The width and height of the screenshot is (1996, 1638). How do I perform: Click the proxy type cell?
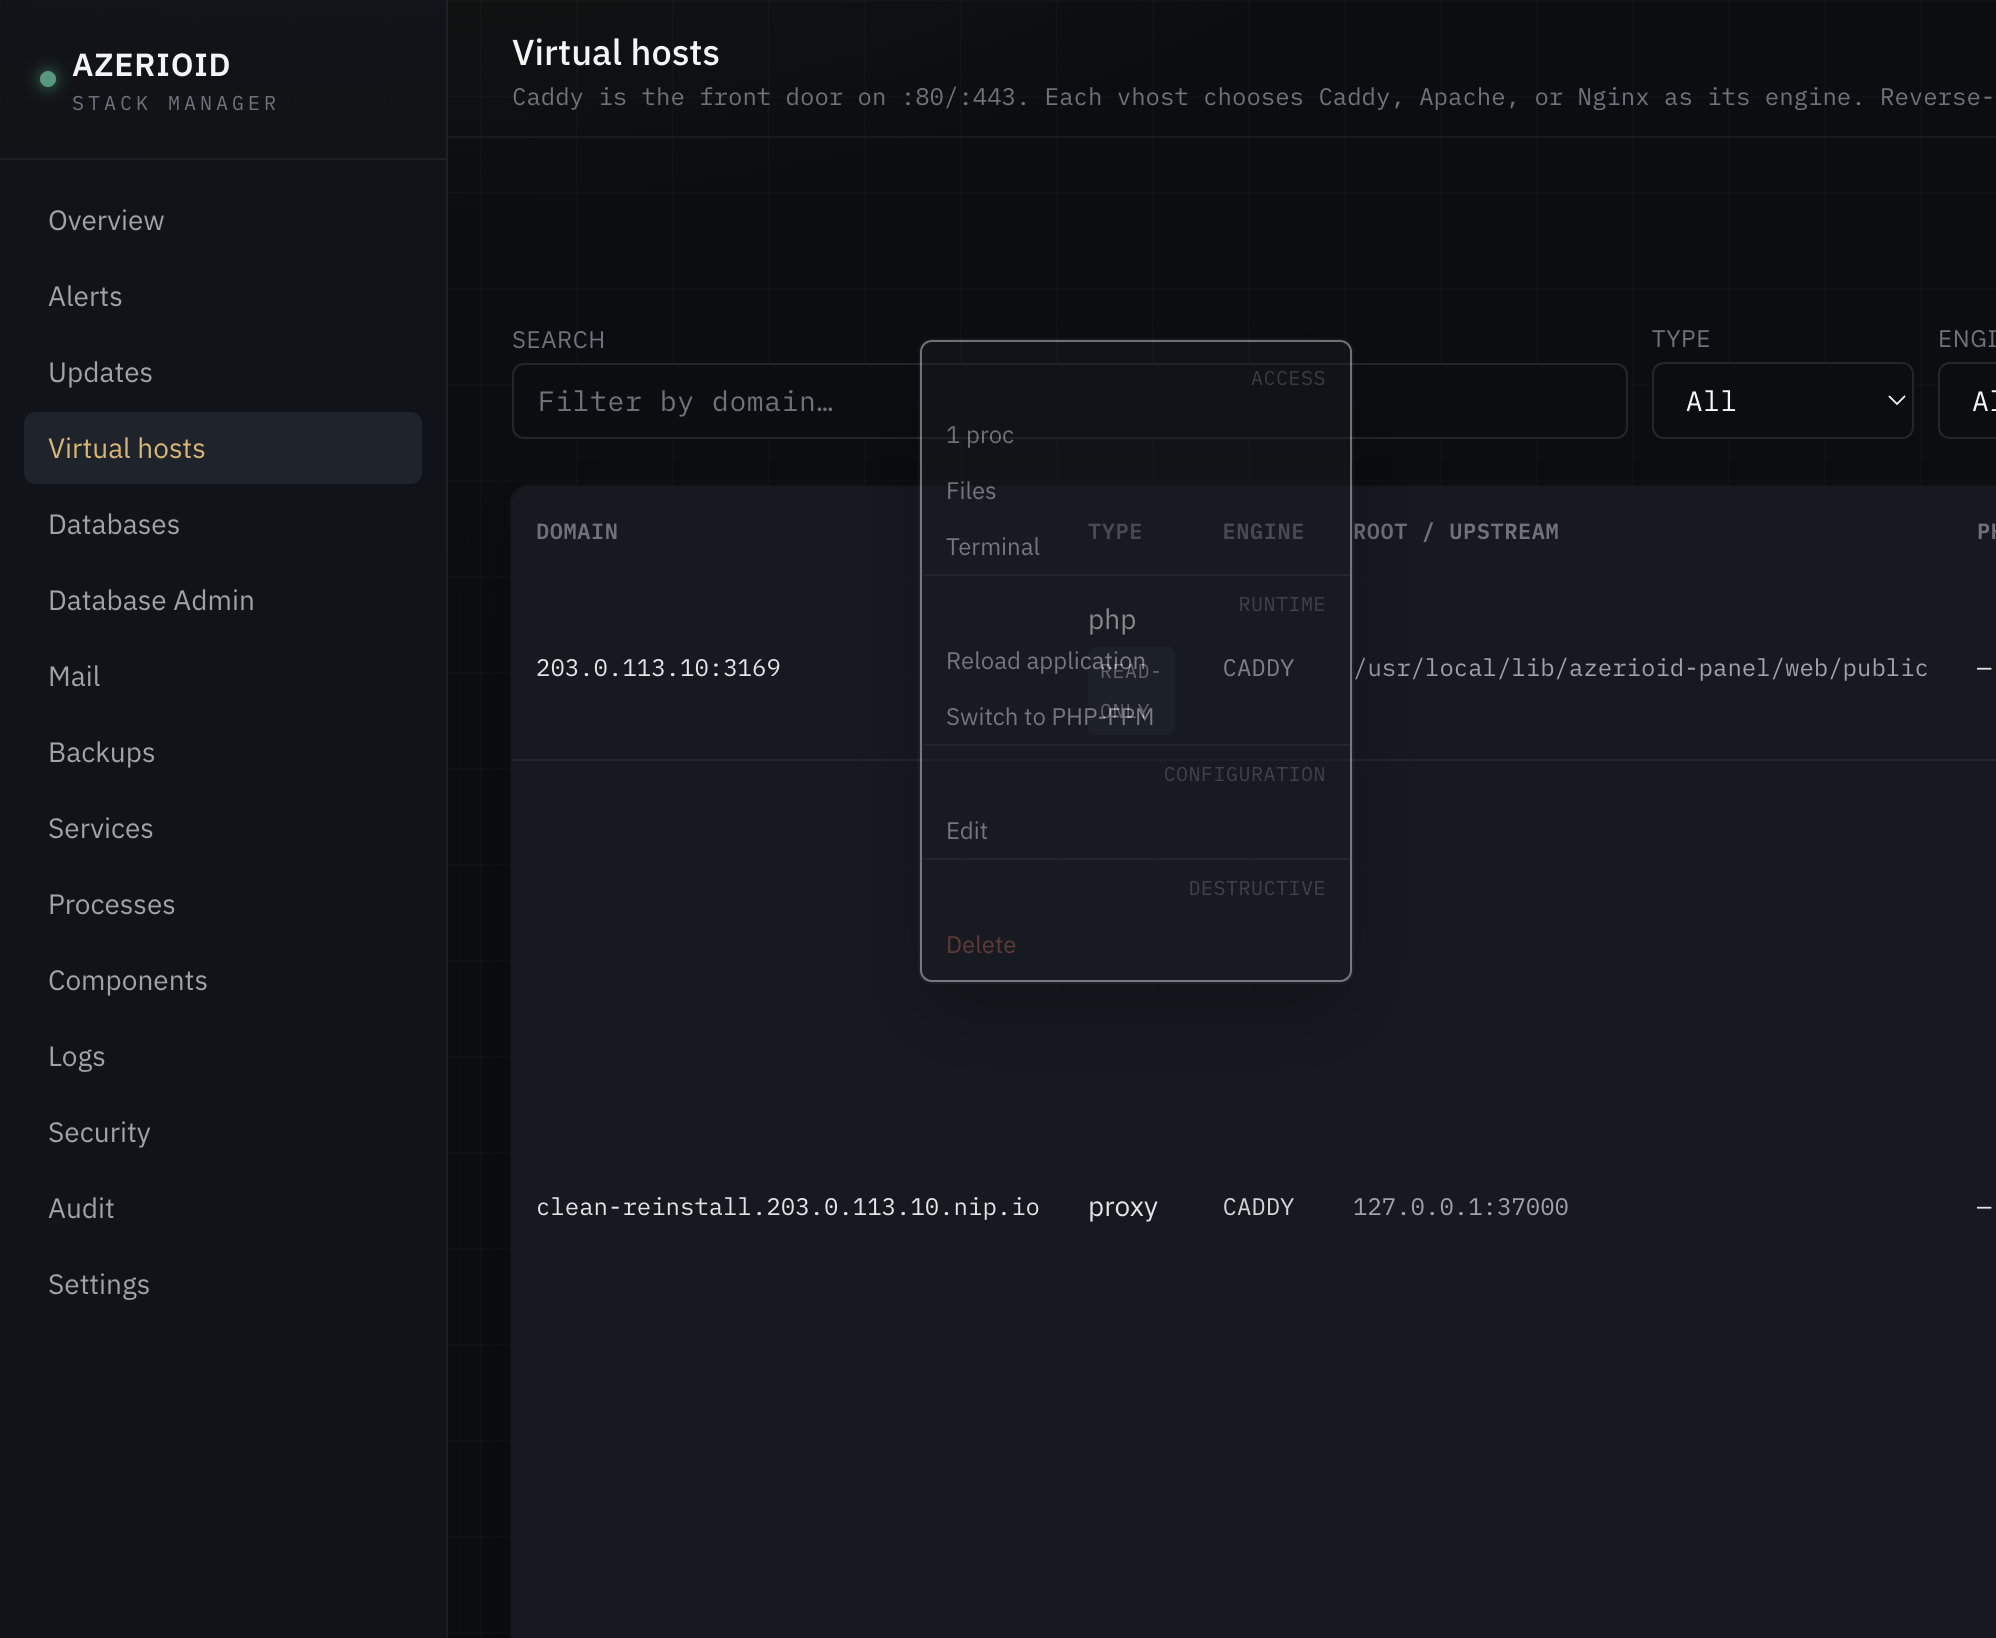(1122, 1207)
